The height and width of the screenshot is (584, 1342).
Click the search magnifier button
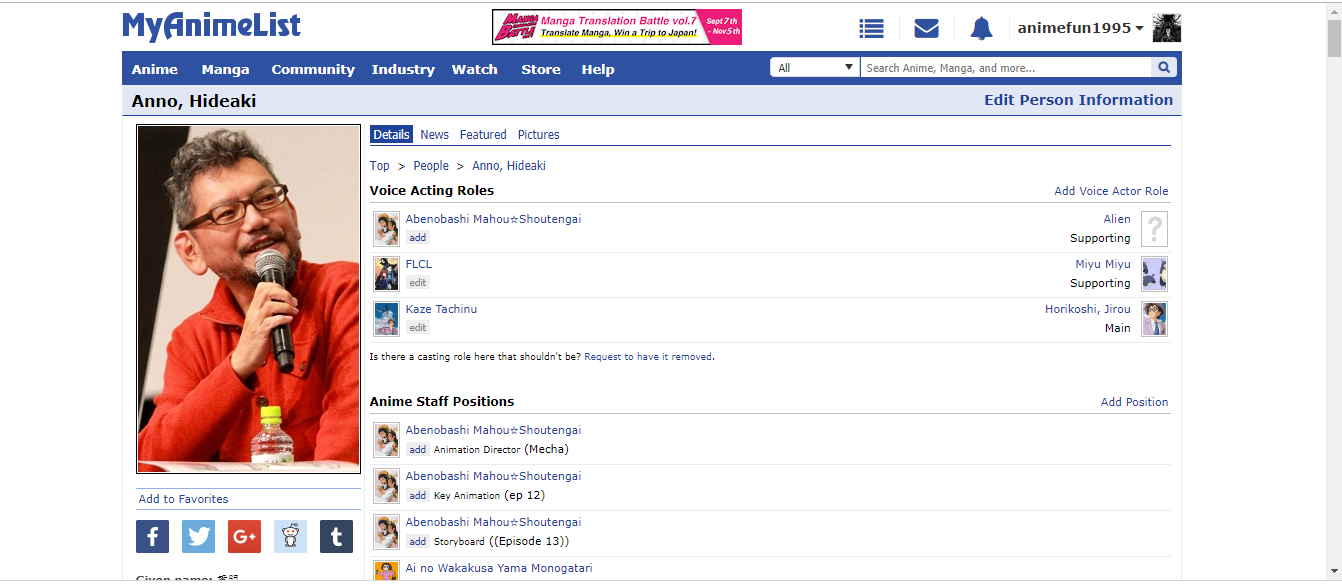(1164, 68)
